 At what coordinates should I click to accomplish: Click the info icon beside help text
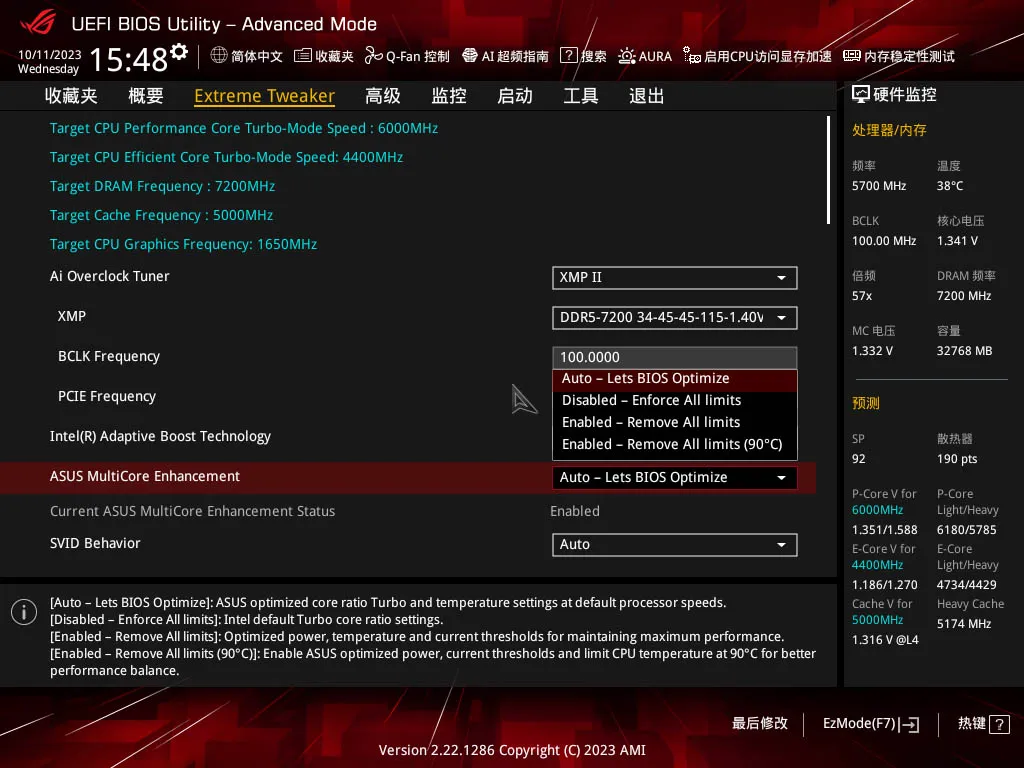pos(24,612)
